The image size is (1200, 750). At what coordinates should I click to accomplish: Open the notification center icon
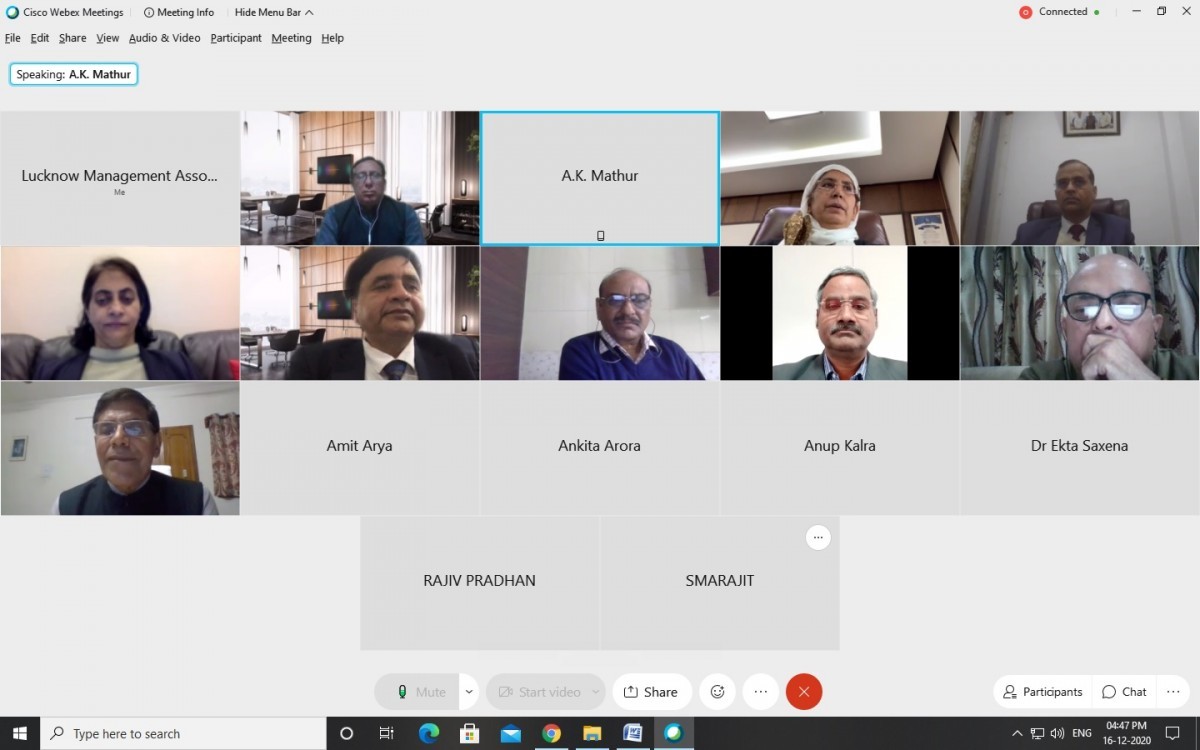click(x=1173, y=733)
